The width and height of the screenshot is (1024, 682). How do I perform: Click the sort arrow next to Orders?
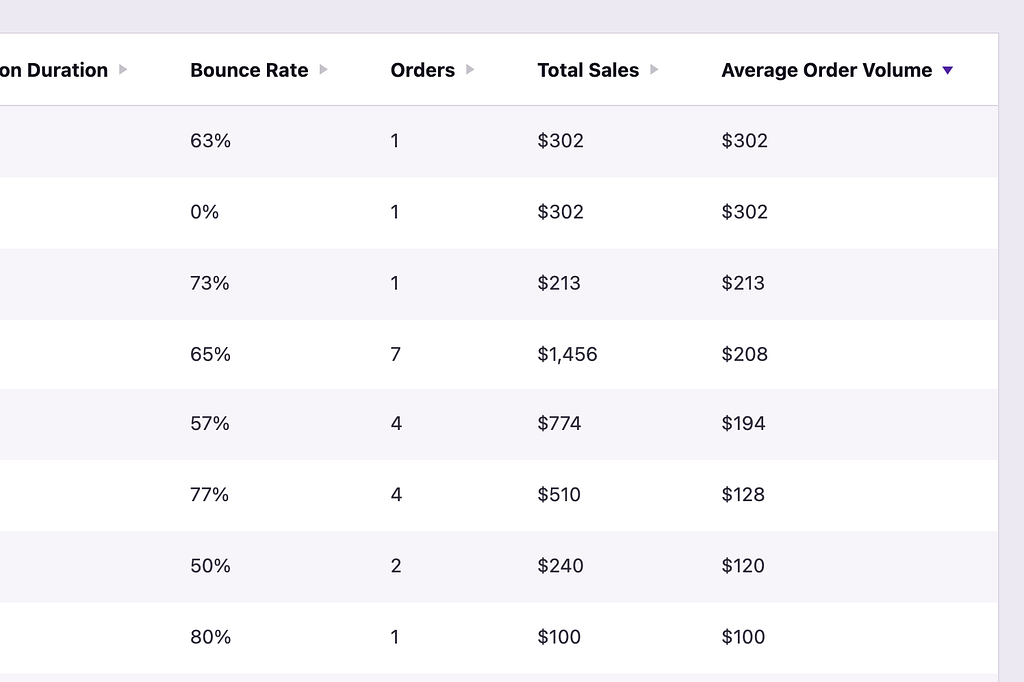point(470,70)
